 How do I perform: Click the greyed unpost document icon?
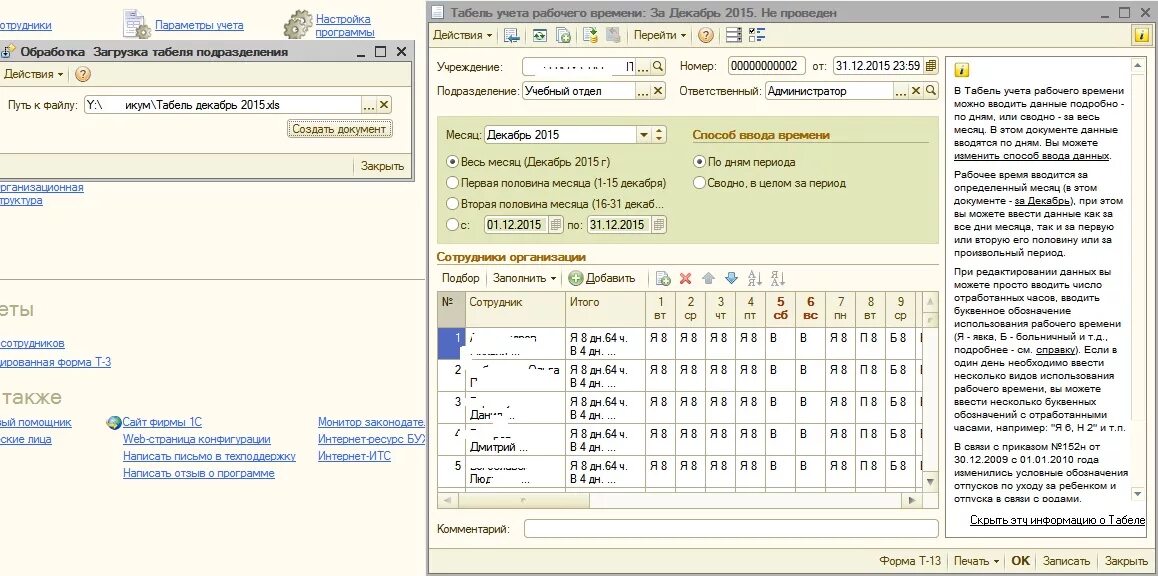pos(612,35)
